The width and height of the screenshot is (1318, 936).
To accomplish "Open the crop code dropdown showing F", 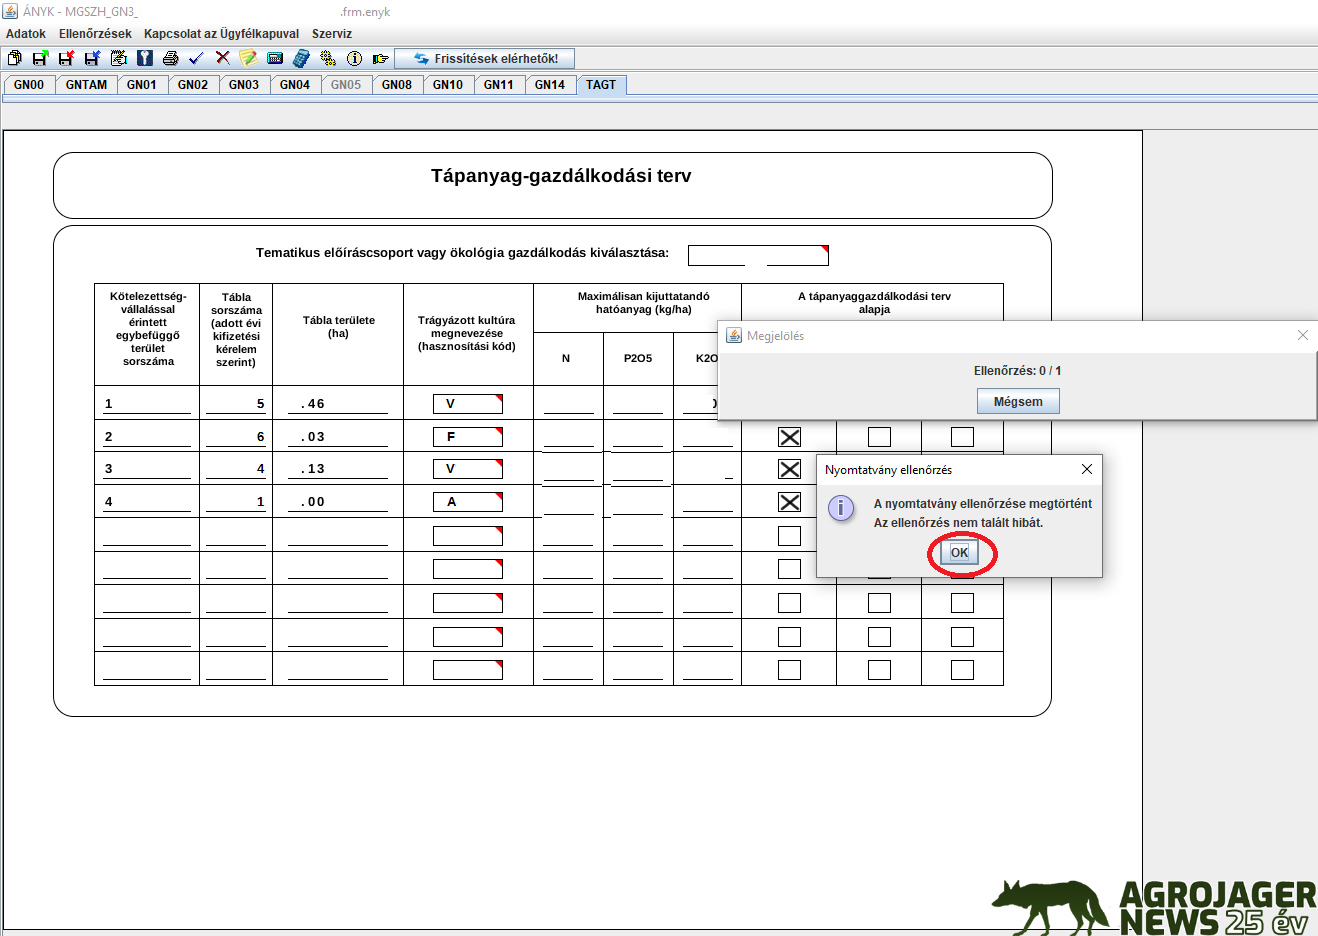I will click(x=467, y=437).
